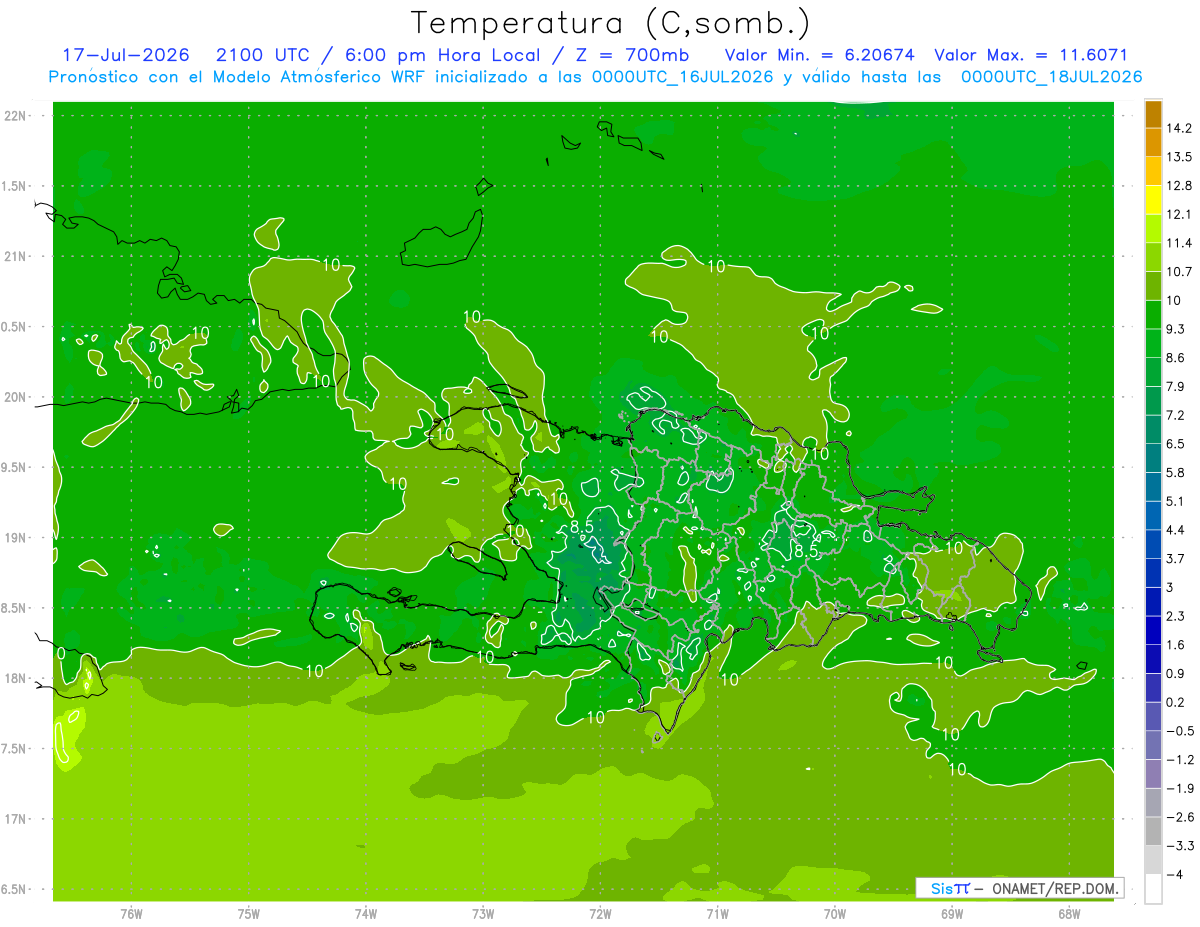This screenshot has width=1200, height=927.
Task: Click the valid-until time '0000UTC_18JUL2026'
Action: (1051, 76)
